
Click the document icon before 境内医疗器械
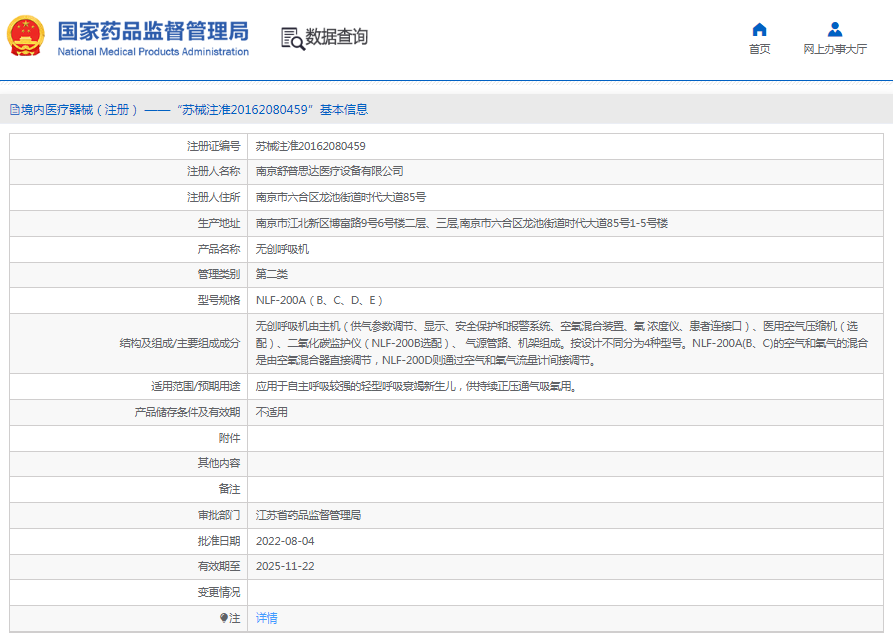(14, 110)
